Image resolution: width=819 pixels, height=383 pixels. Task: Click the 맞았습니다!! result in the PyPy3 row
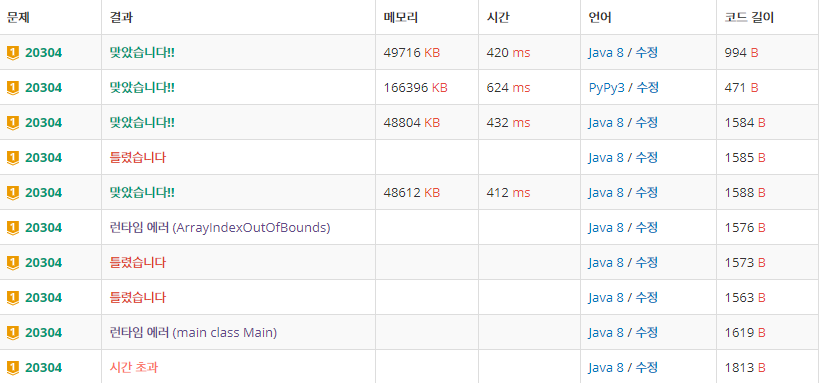click(142, 87)
